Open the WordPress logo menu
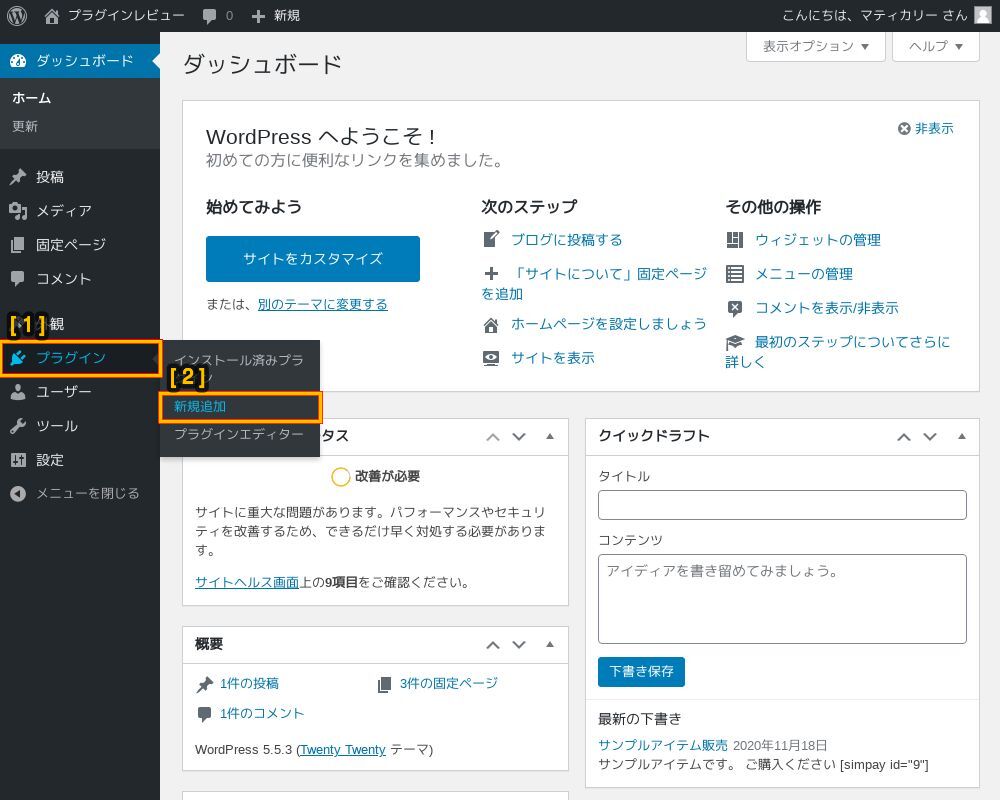This screenshot has height=800, width=1000. pos(17,15)
